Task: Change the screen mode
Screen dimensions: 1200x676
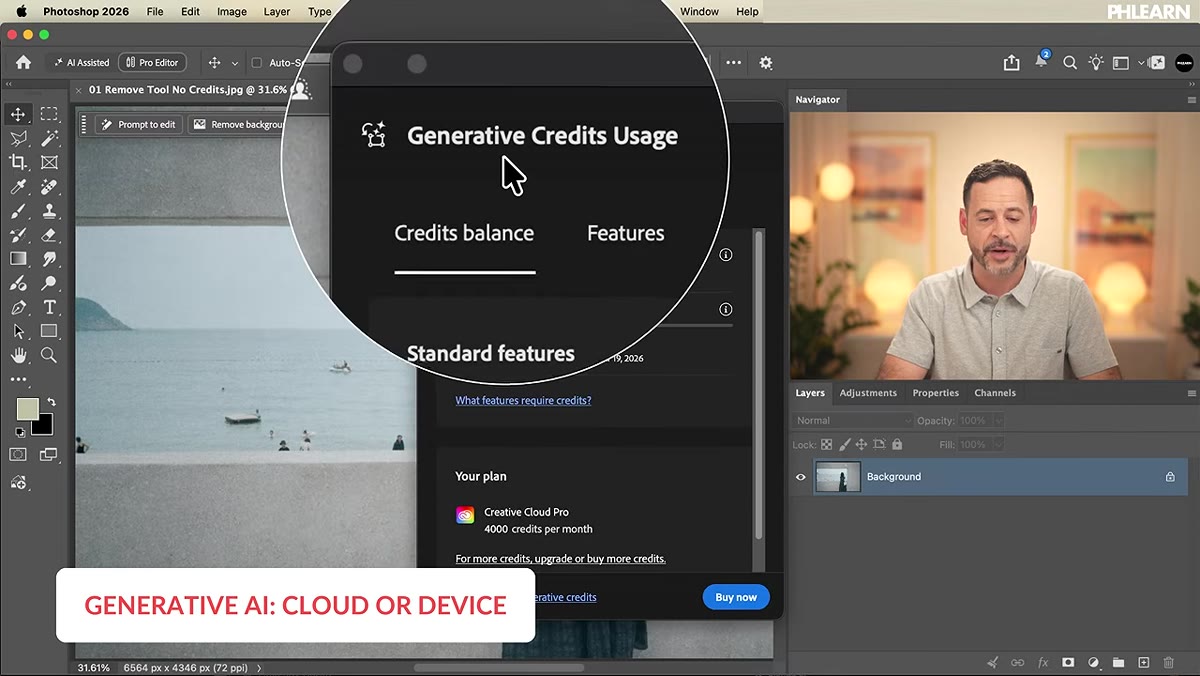Action: [49, 455]
